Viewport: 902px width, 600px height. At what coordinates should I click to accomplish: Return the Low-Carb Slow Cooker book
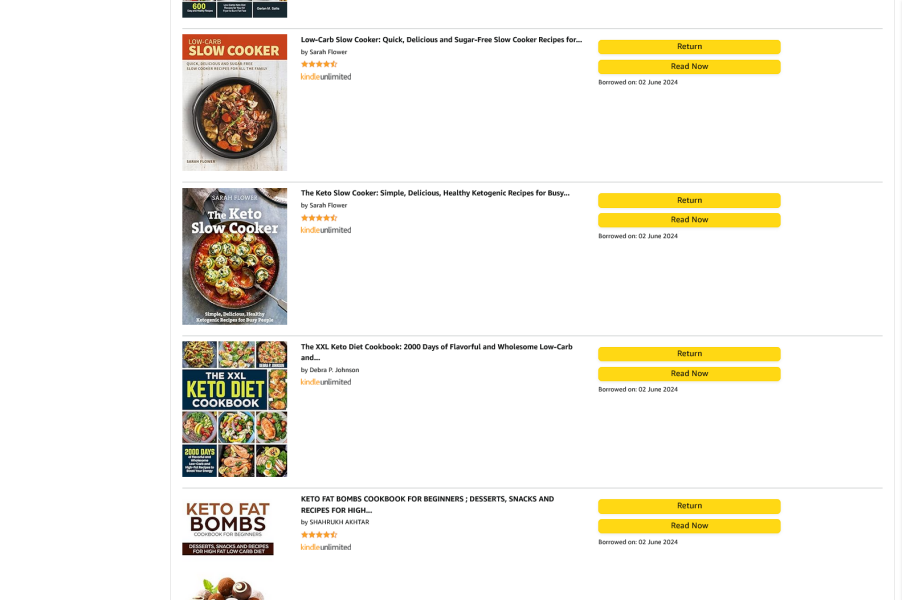pos(689,47)
